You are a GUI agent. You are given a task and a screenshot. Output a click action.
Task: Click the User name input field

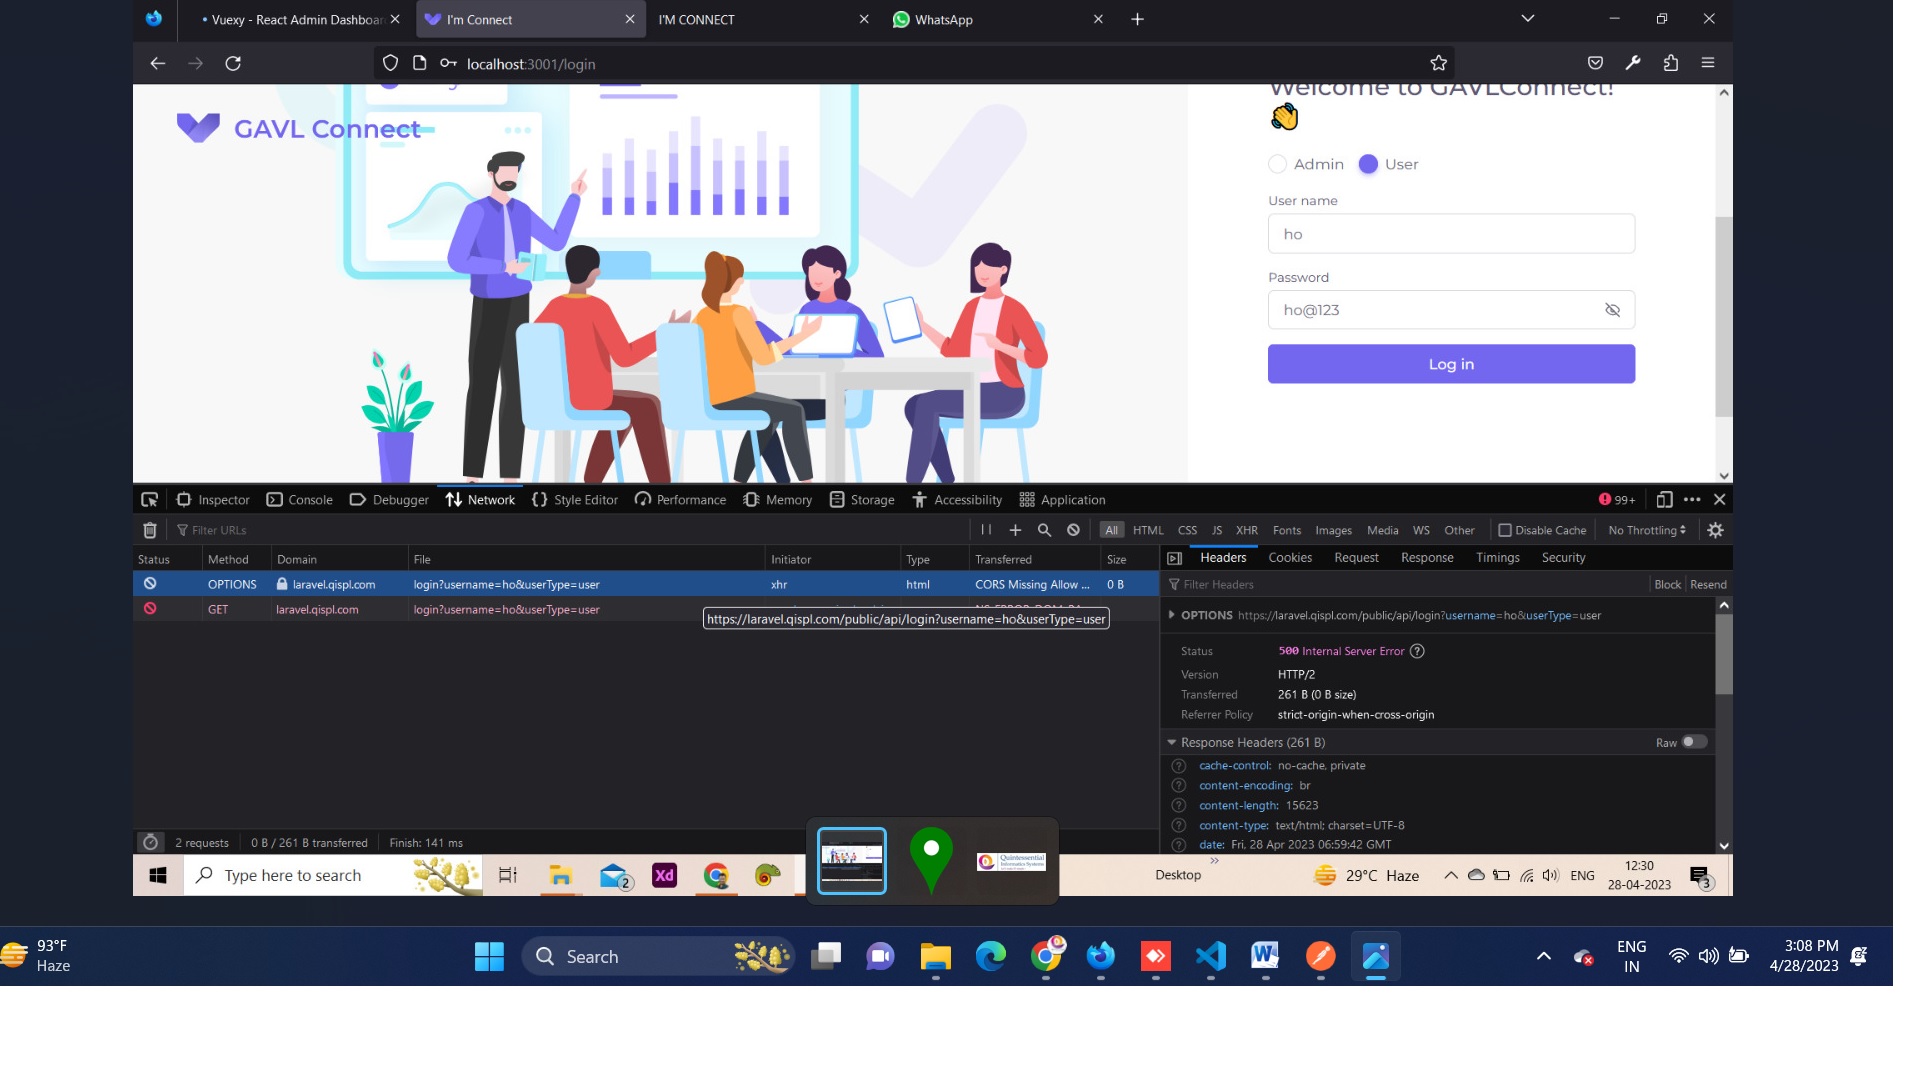coord(1450,234)
